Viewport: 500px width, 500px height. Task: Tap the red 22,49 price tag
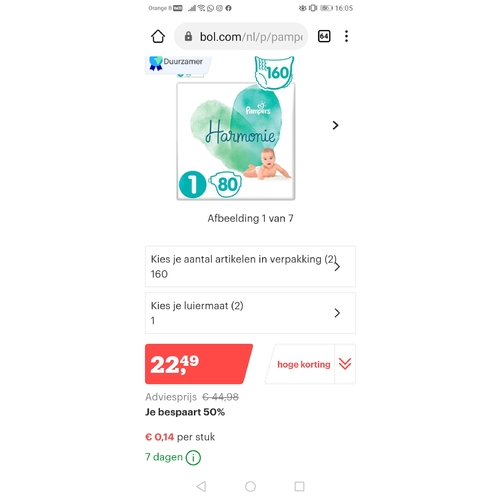(199, 364)
